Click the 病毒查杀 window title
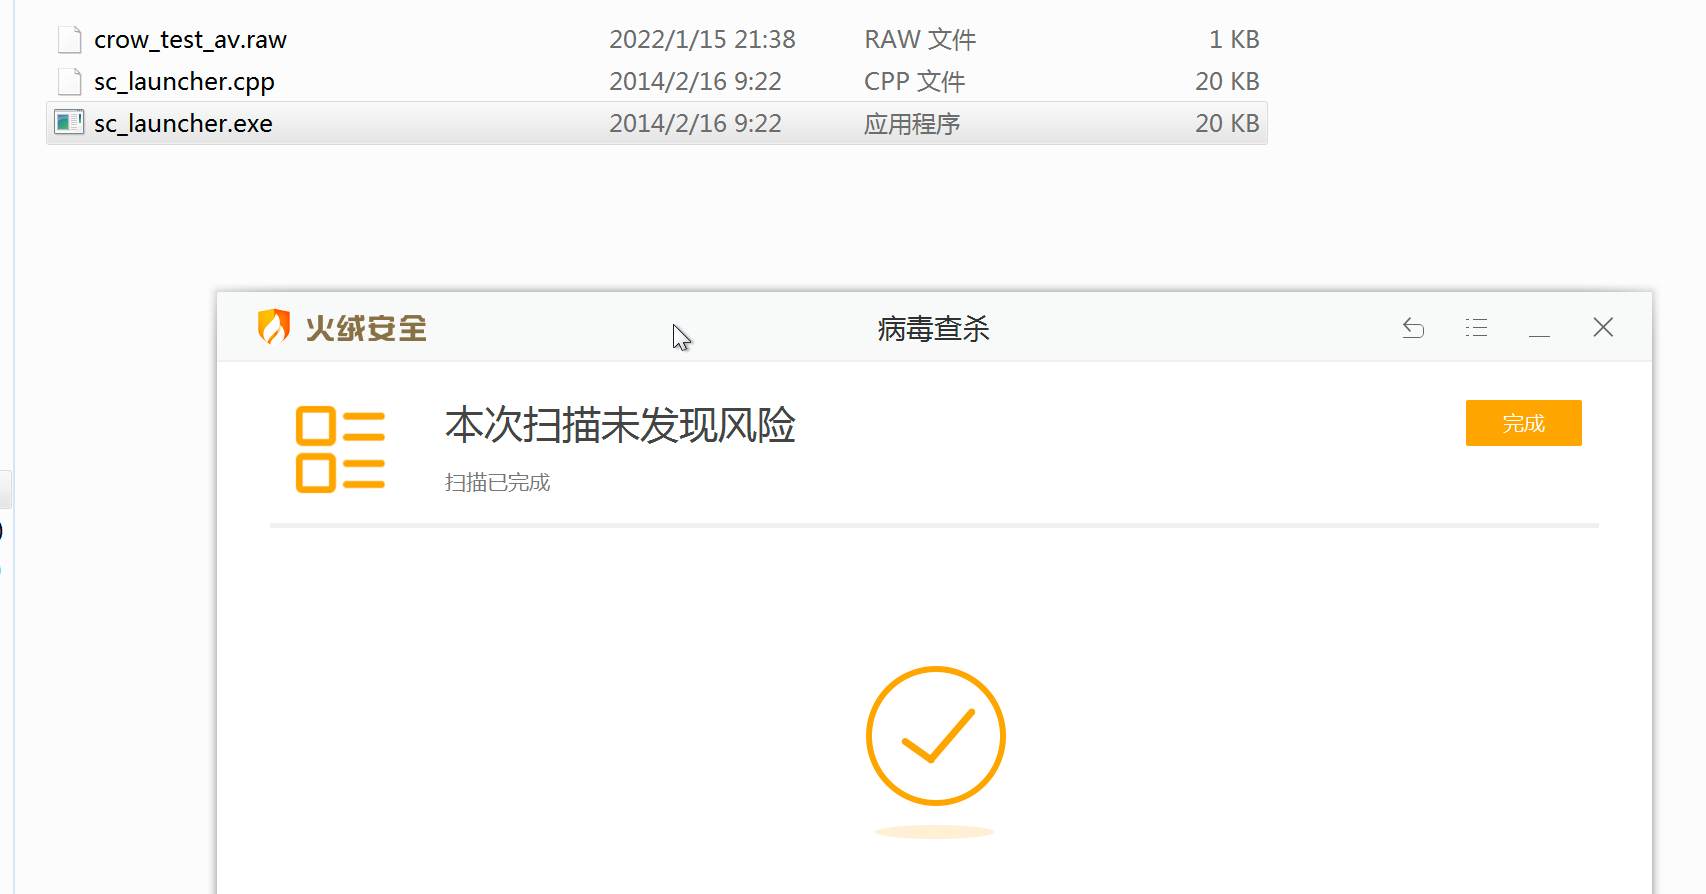 coord(933,328)
